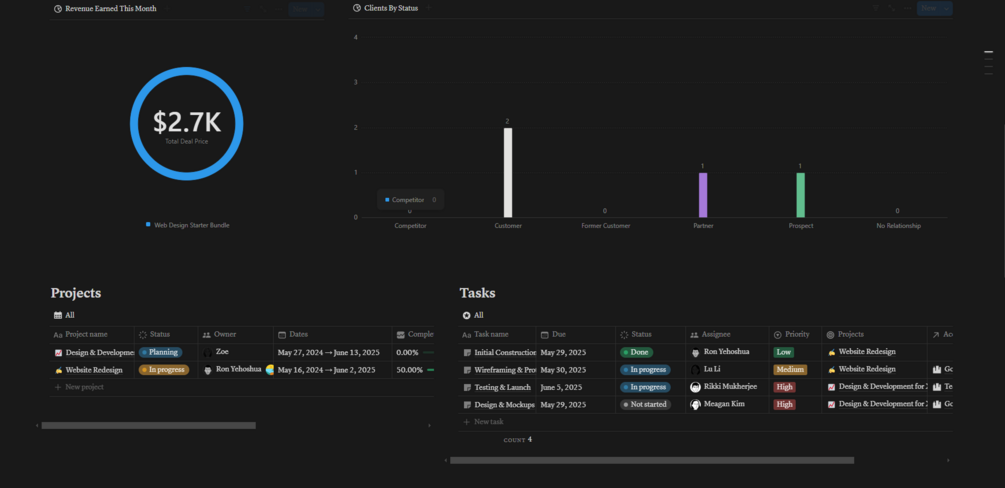Click the bar chart icon in Wireframing row's last column
The image size is (1005, 488).
click(937, 370)
